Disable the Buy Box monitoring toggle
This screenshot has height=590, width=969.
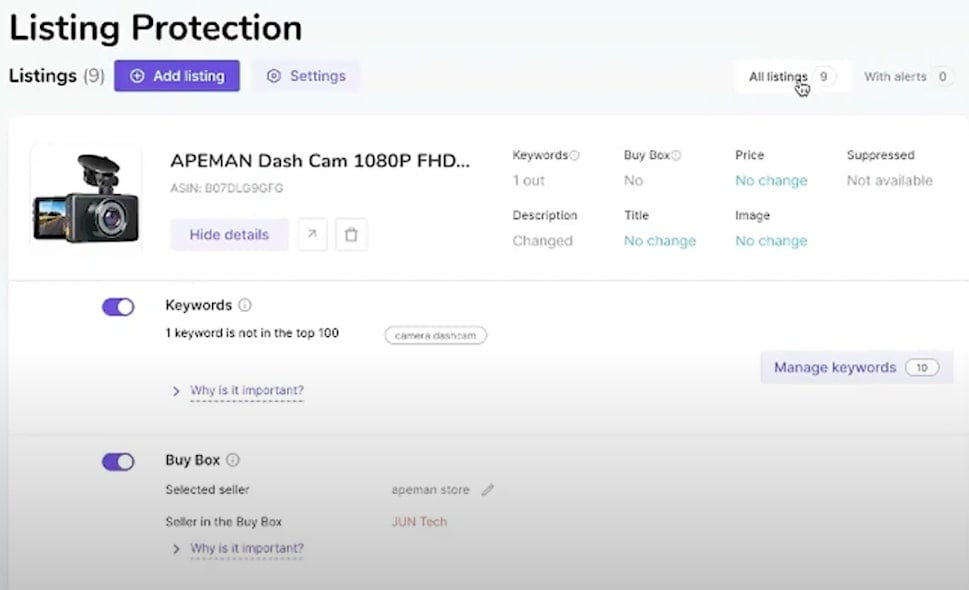tap(118, 461)
